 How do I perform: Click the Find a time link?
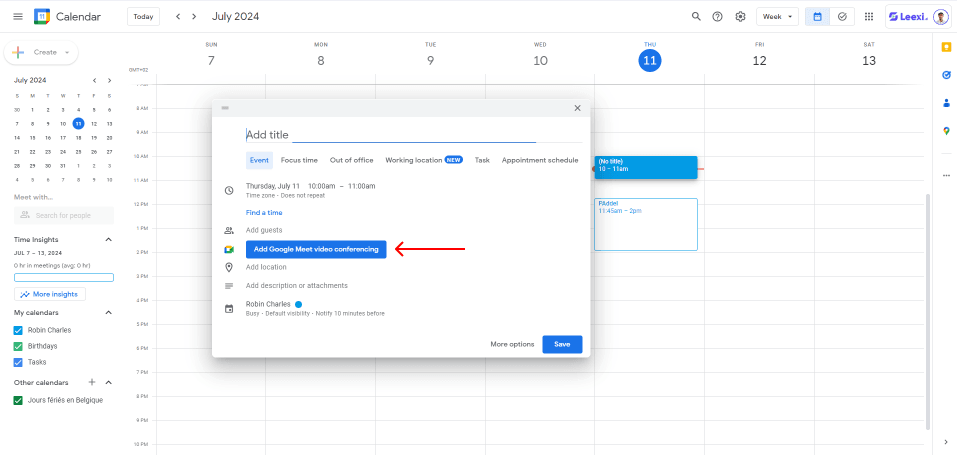pyautogui.click(x=264, y=213)
